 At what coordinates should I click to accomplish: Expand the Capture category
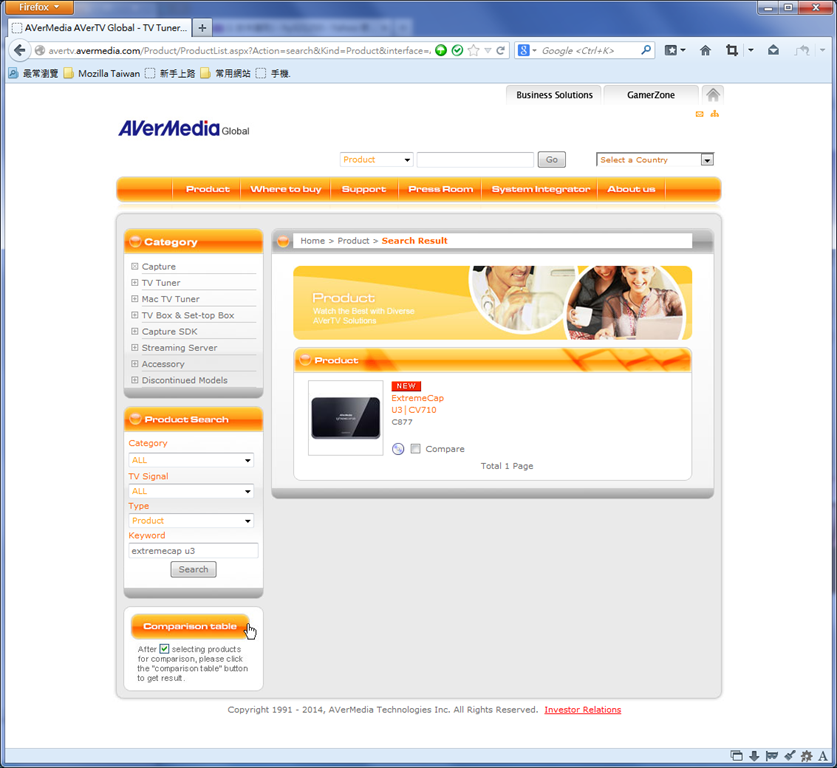[x=135, y=266]
